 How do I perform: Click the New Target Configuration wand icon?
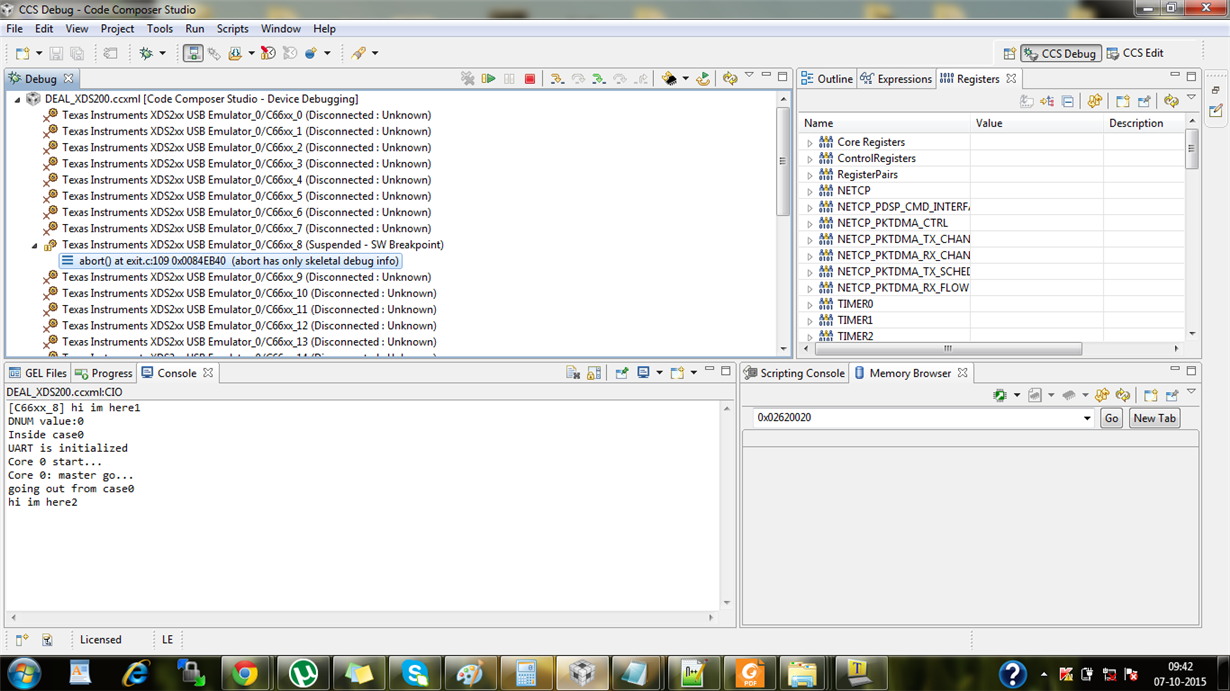pyautogui.click(x=358, y=53)
